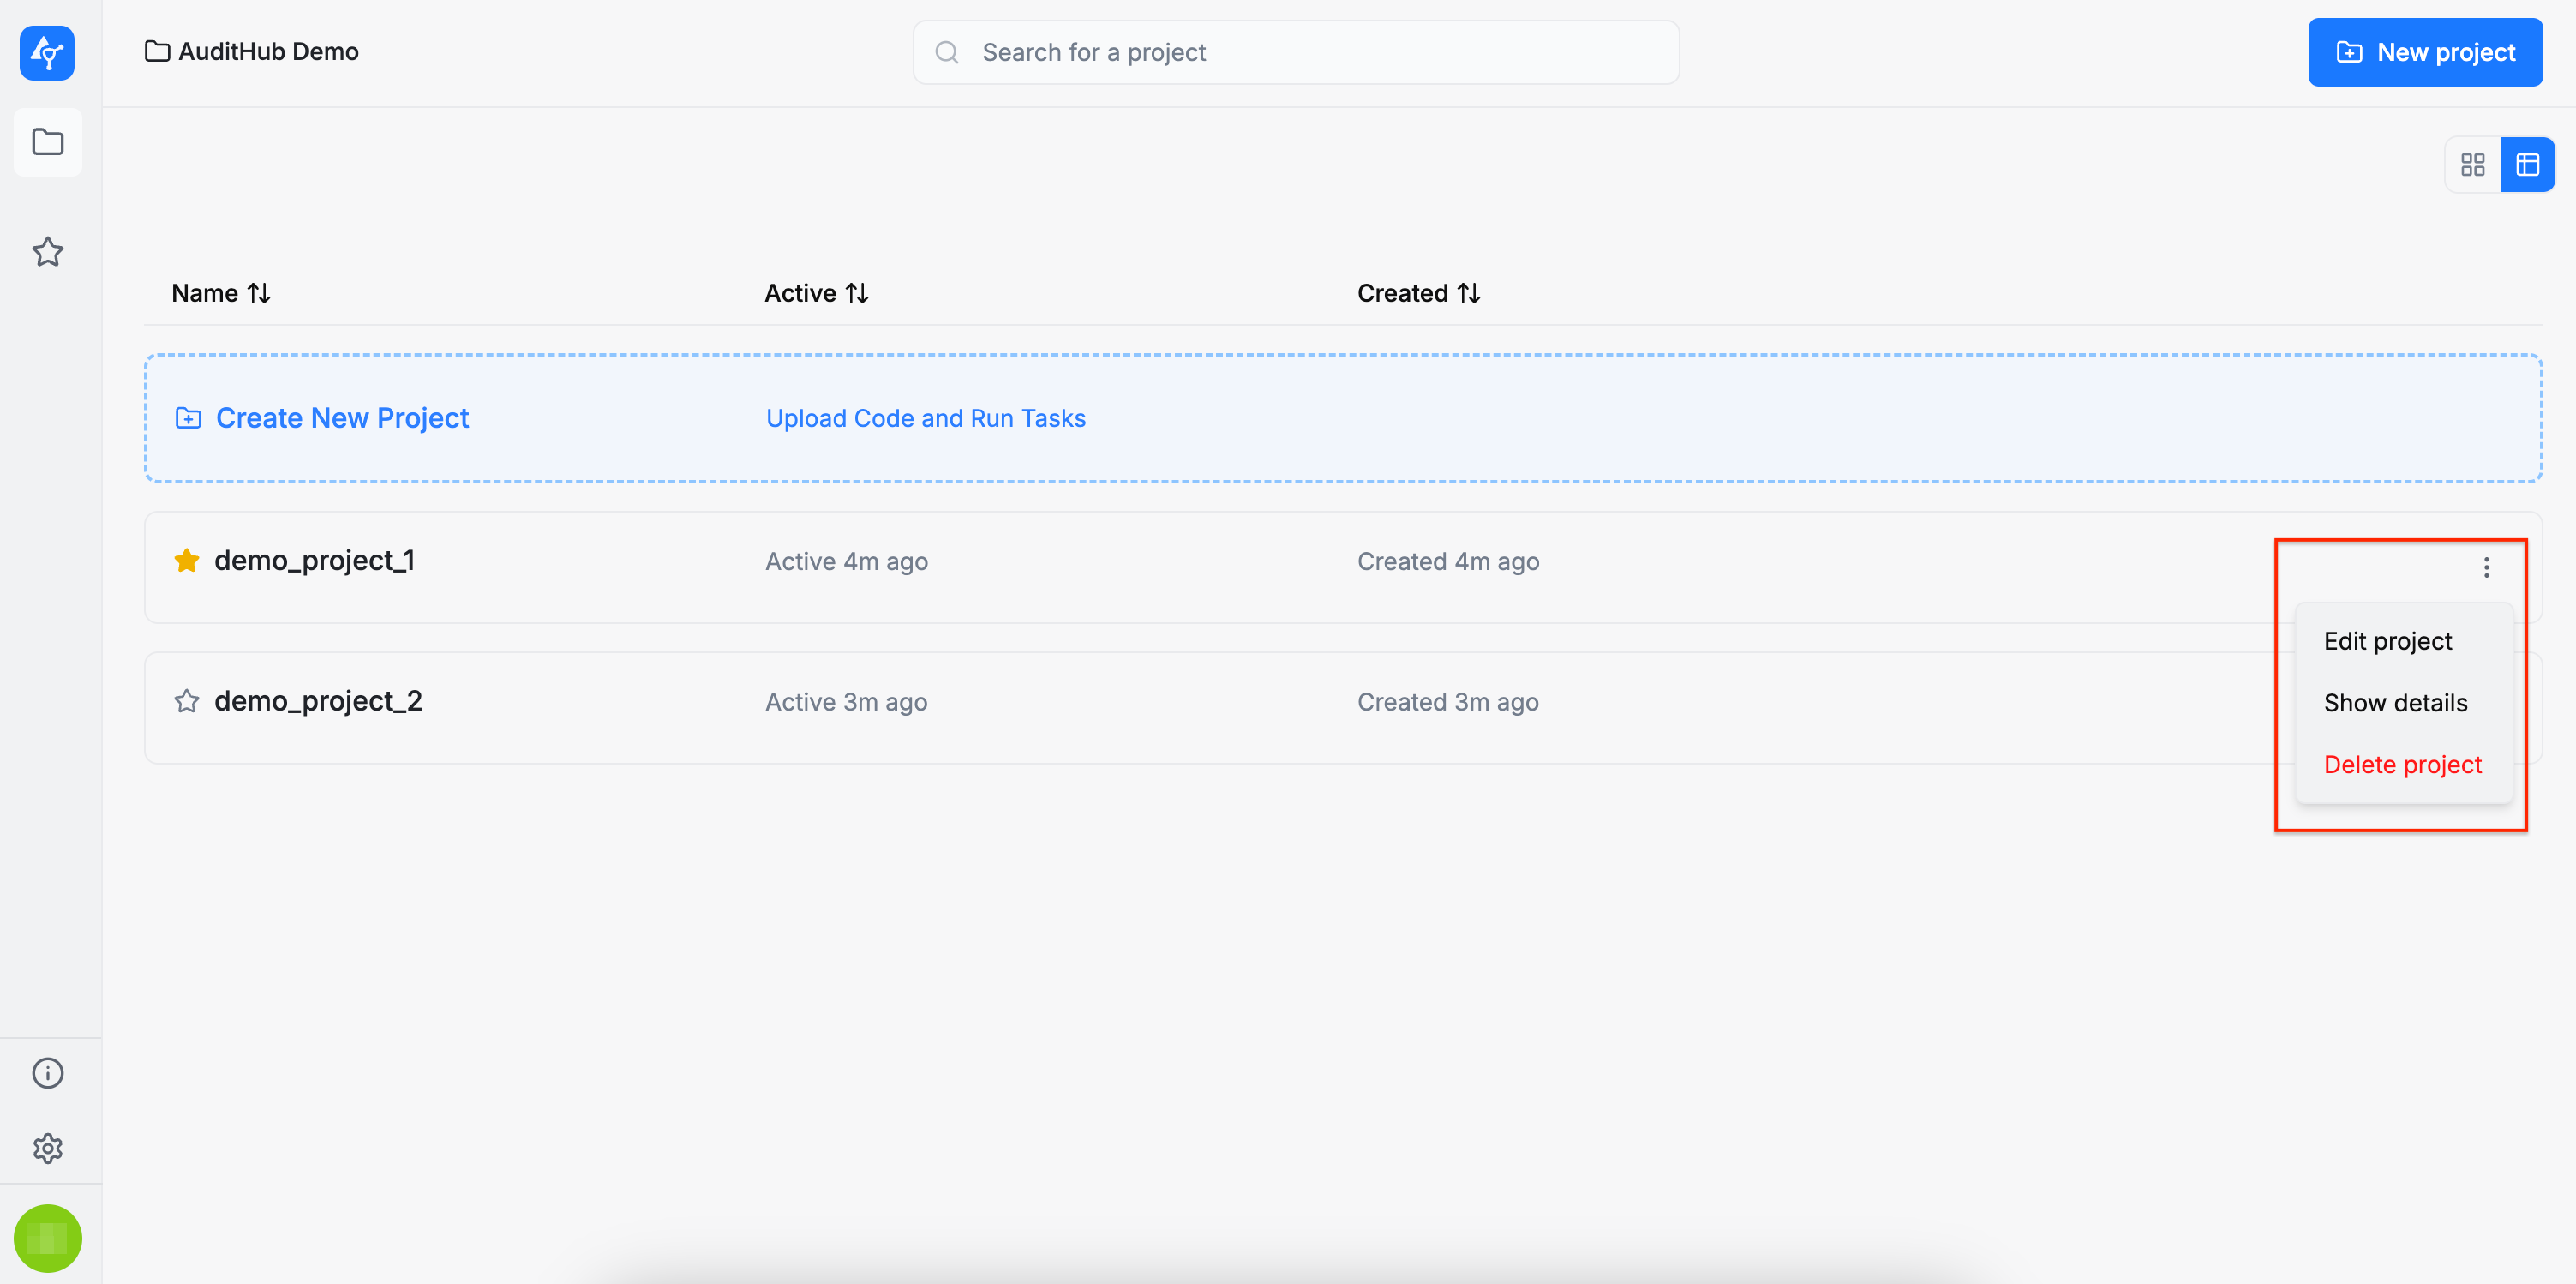Choose Edit project from context menu
The image size is (2576, 1284).
click(x=2387, y=641)
